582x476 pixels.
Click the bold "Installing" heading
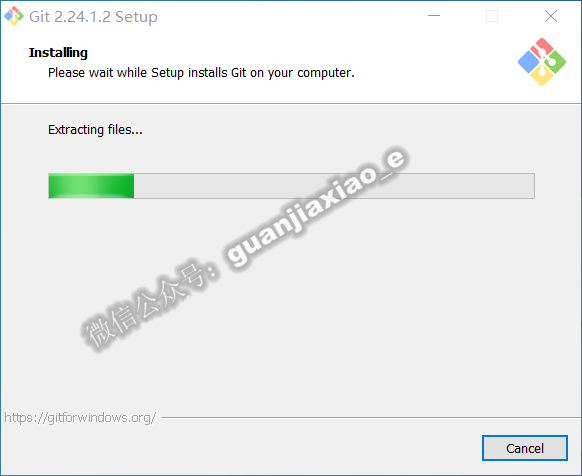pyautogui.click(x=58, y=53)
